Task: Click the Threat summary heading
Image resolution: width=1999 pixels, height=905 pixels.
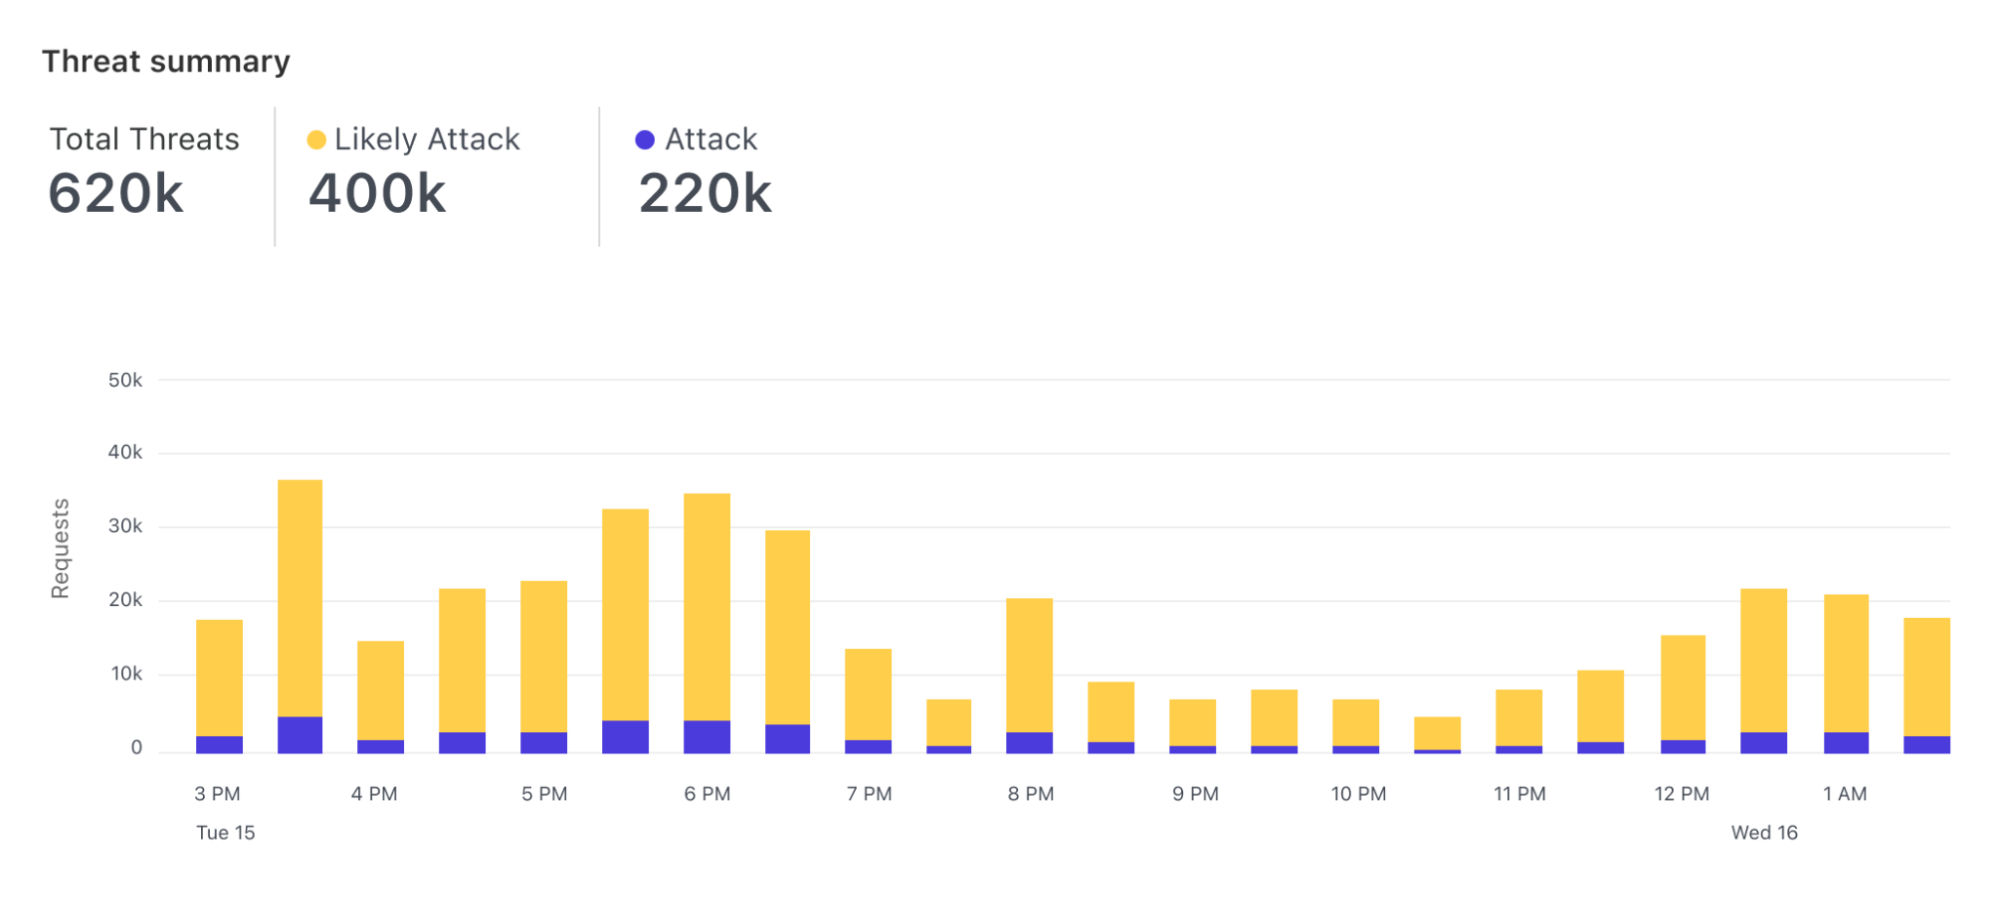Action: (x=166, y=62)
